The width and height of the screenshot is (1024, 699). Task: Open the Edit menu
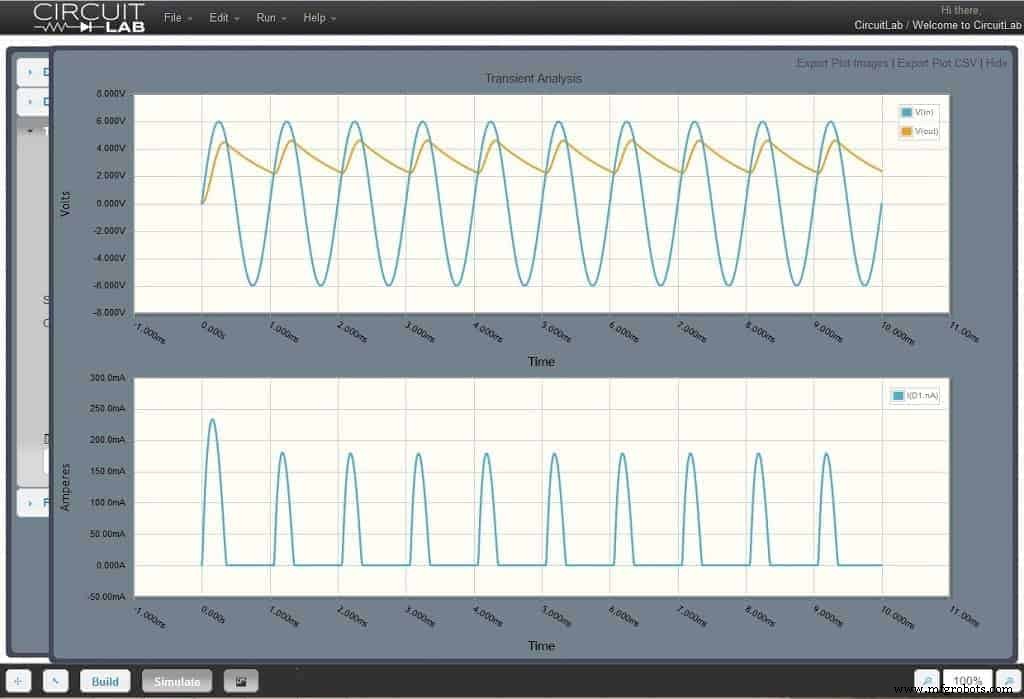tap(219, 17)
